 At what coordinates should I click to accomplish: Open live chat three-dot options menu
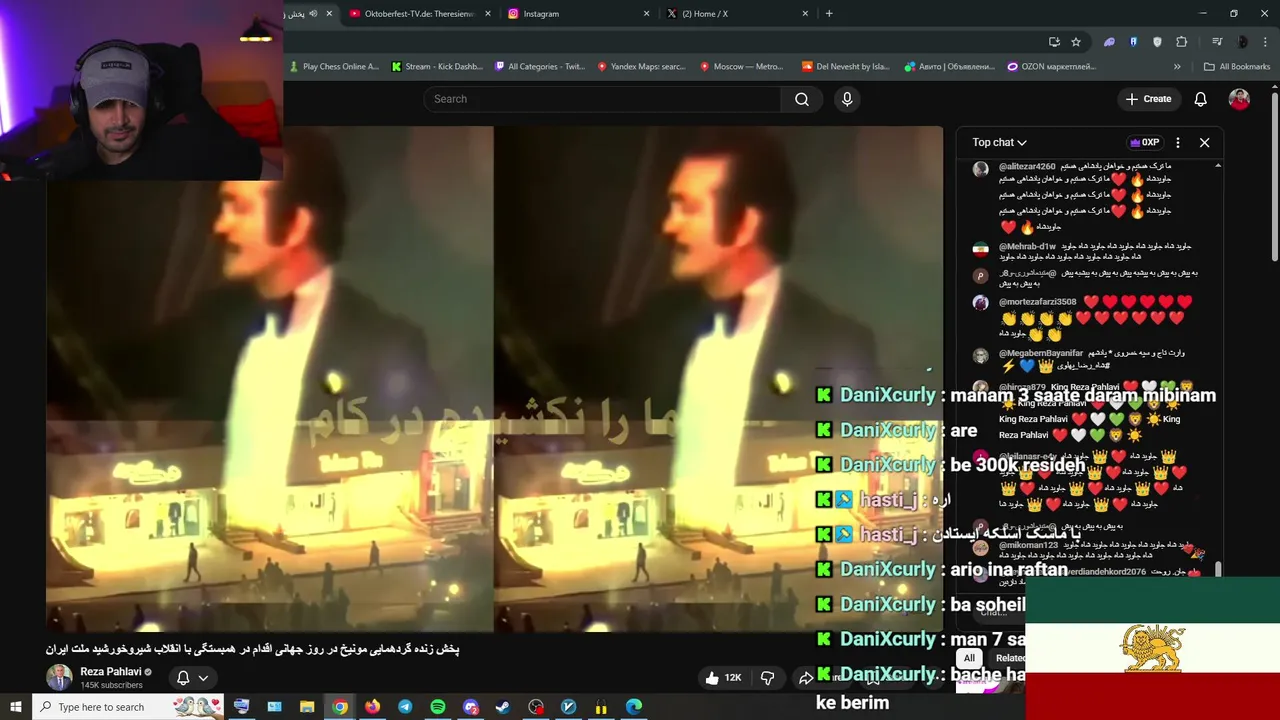[1178, 143]
